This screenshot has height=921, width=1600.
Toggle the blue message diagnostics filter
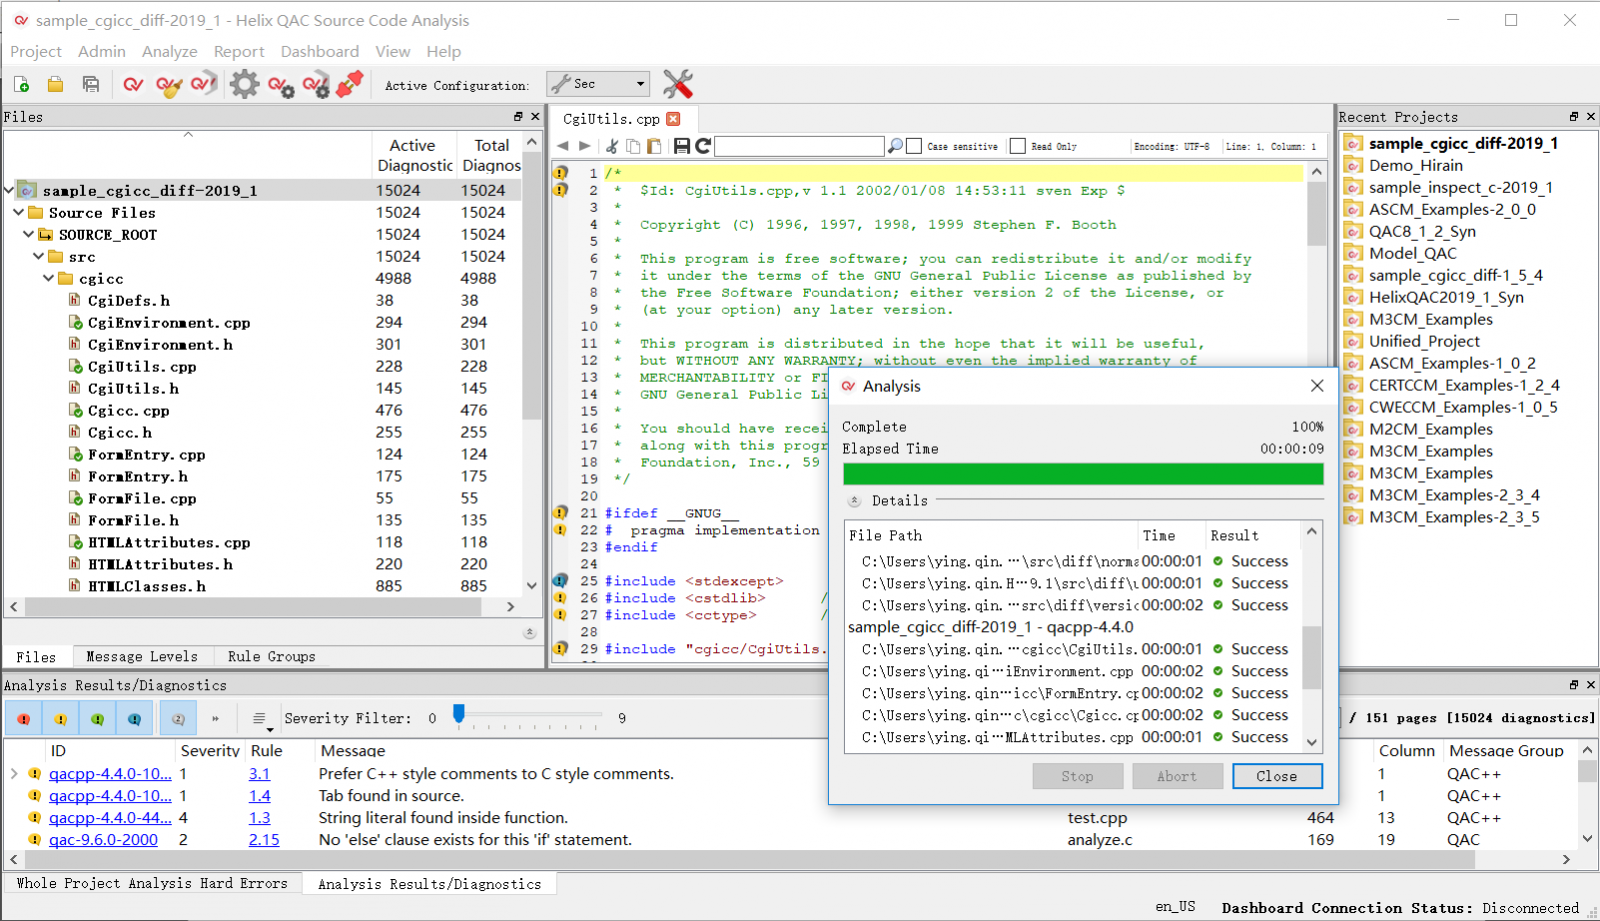134,719
